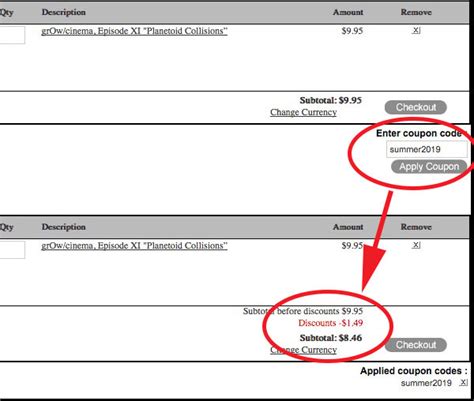Click quantity box in upper cart
The width and height of the screenshot is (474, 401).
pos(12,35)
